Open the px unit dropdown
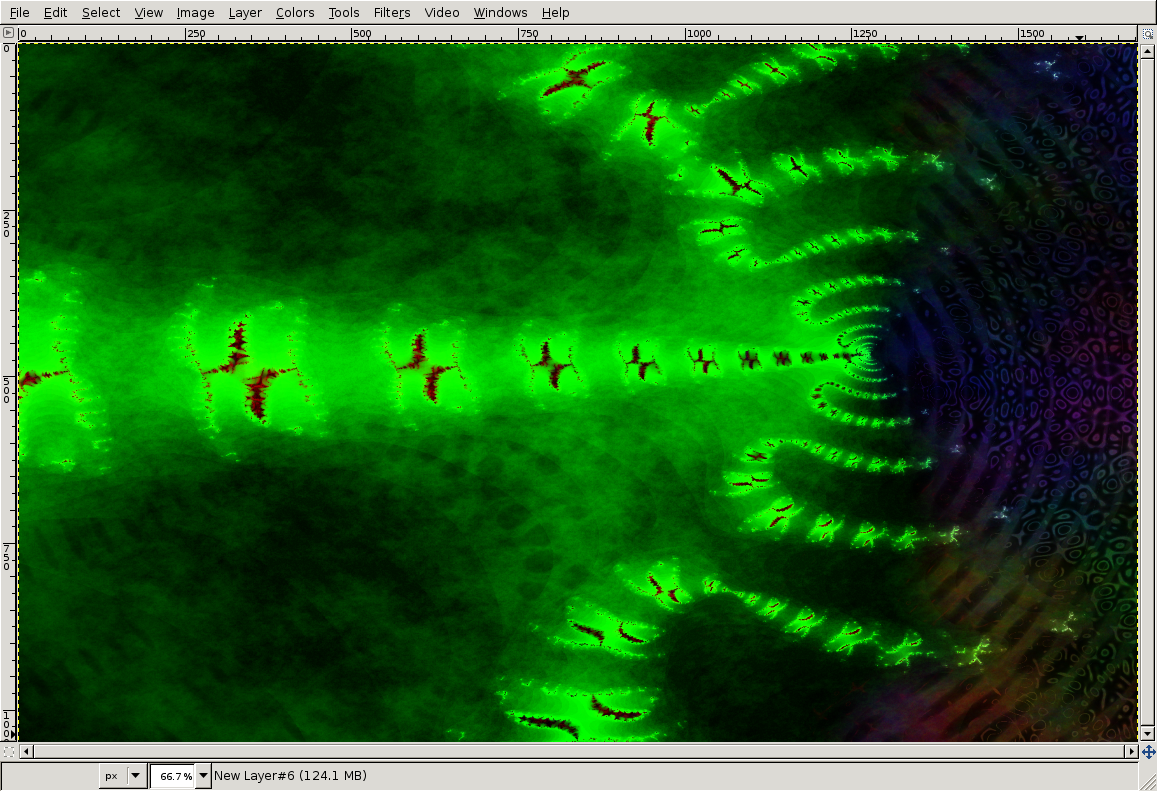This screenshot has width=1157, height=791. click(122, 776)
